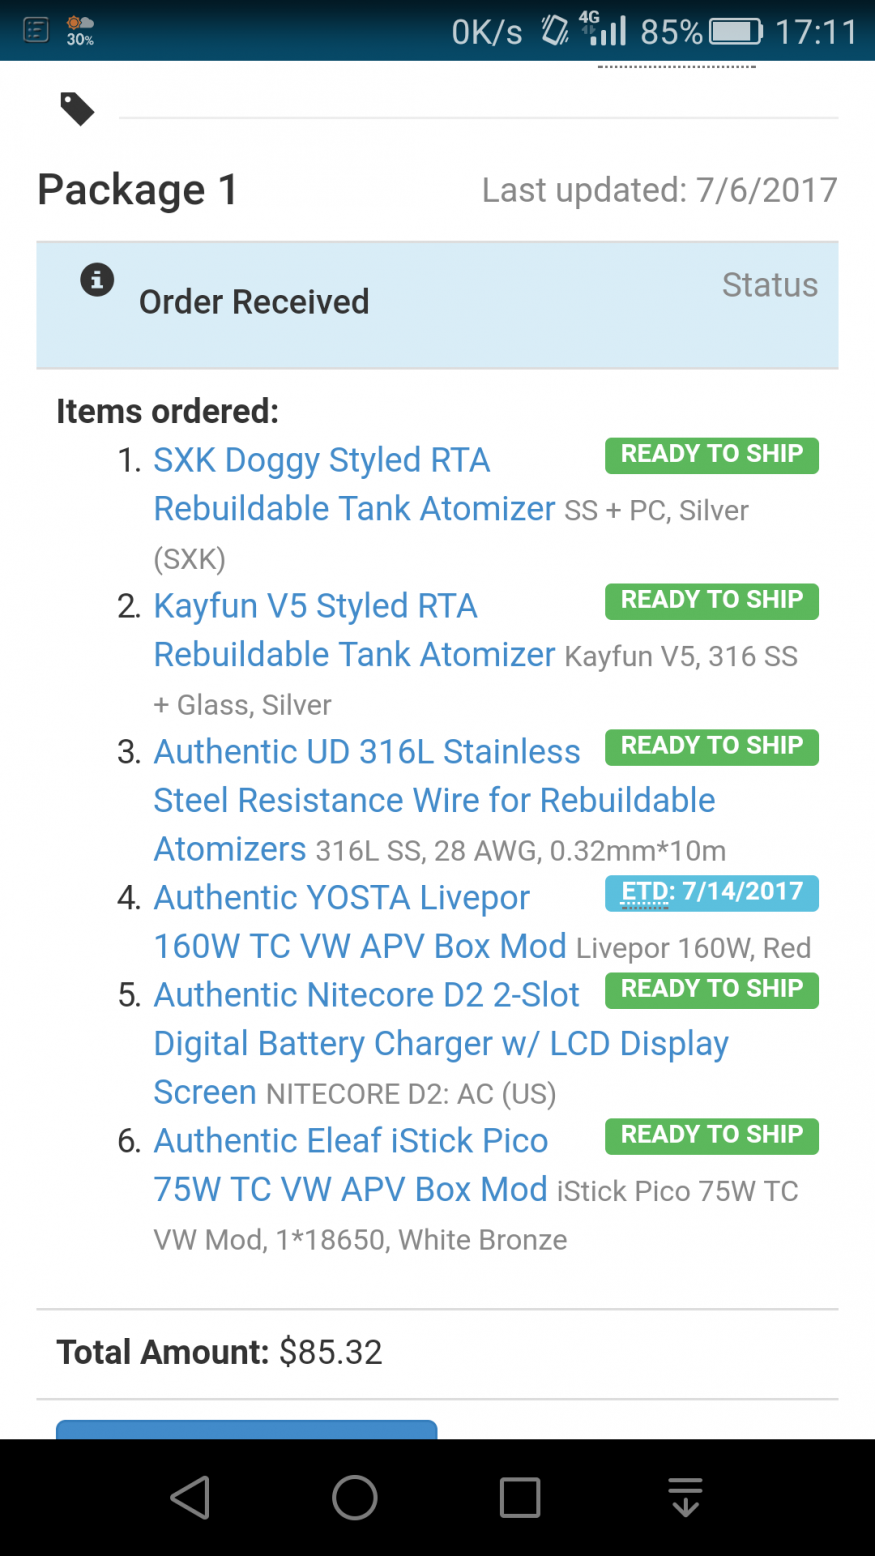Viewport: 875px width, 1556px height.
Task: Tap the price tag icon
Action: click(x=77, y=108)
